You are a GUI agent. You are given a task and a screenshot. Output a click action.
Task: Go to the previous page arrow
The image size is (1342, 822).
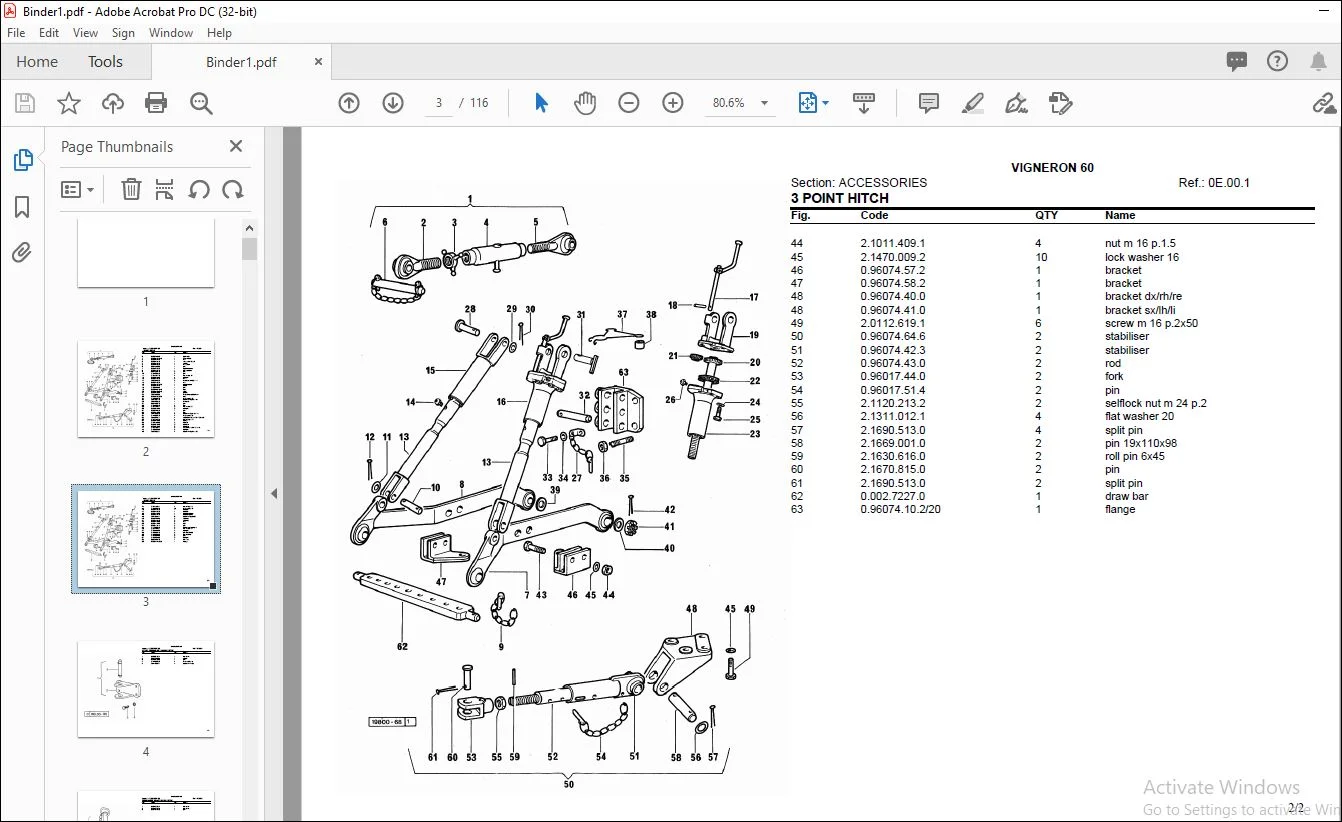tap(349, 103)
